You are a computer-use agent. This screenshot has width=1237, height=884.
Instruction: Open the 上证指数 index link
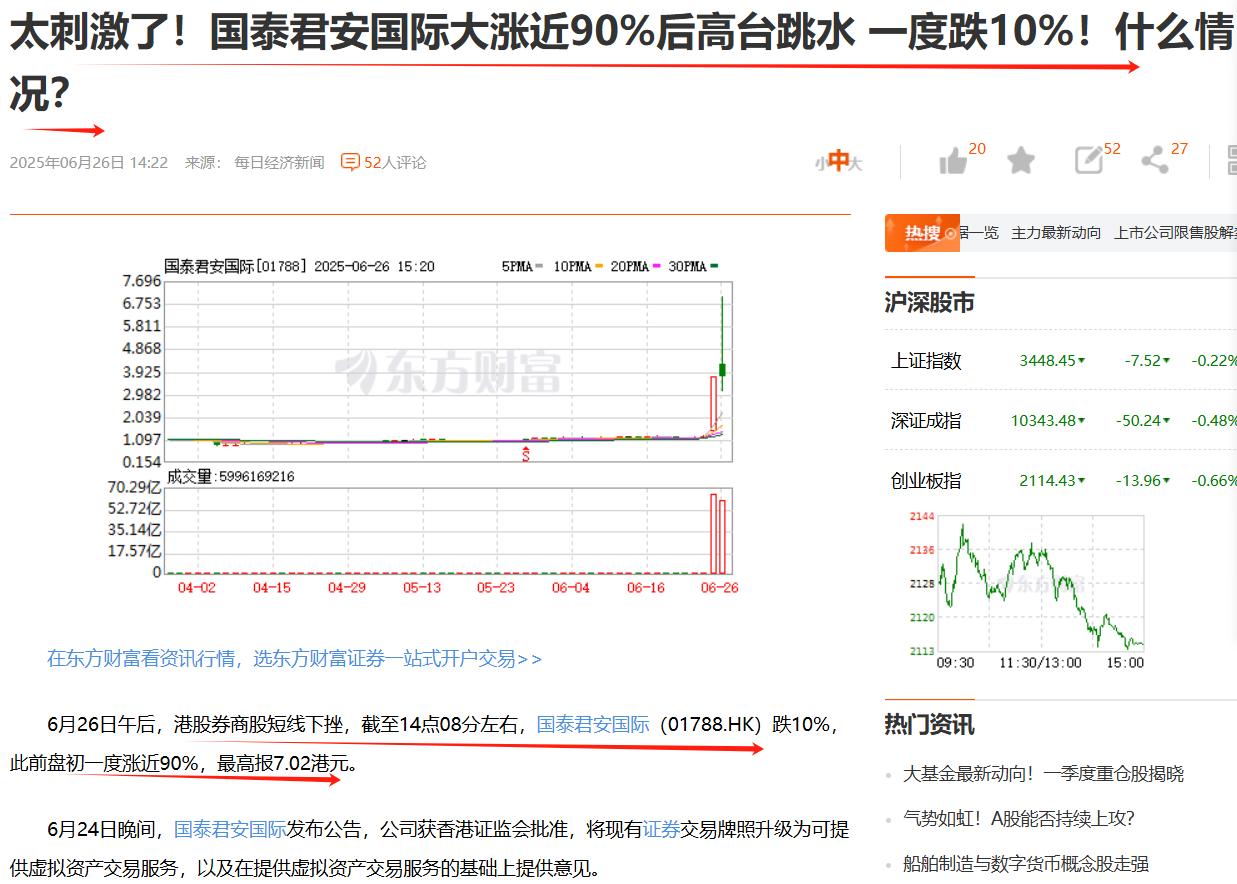point(926,361)
